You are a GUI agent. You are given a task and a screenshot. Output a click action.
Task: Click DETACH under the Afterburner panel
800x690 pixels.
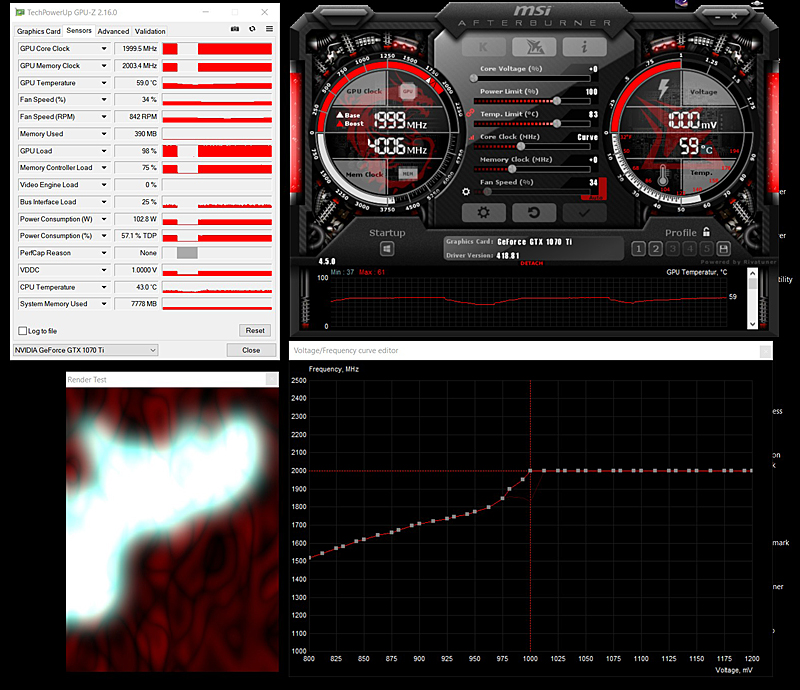(532, 263)
